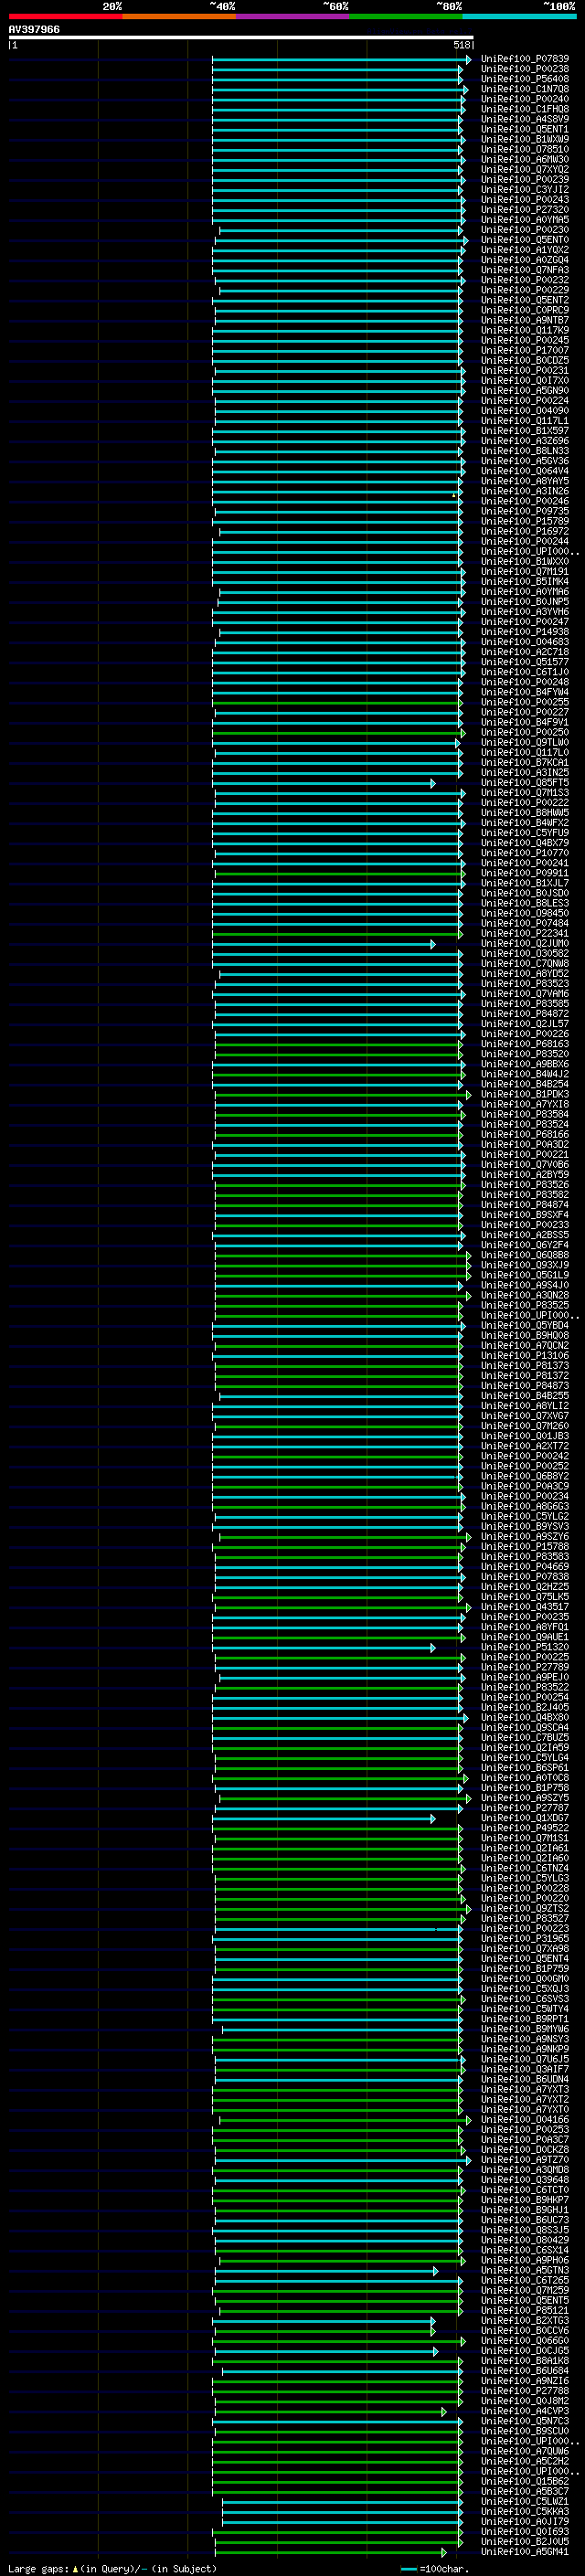This screenshot has width=585, height=2576.
Task: Select label UniRef100_A0ZGQ4
Action: pos(524,260)
